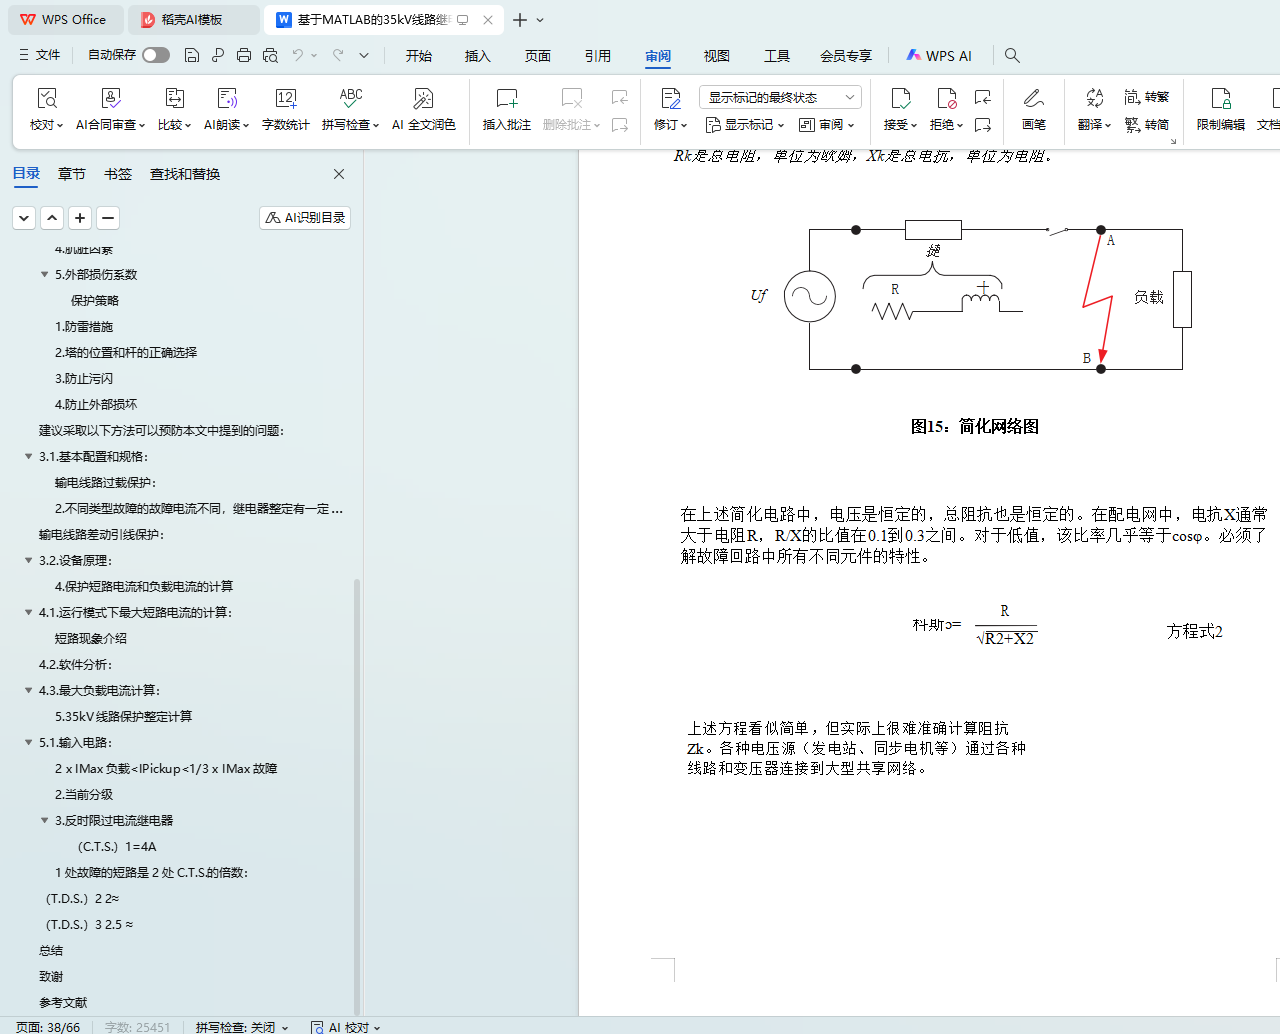
Task: Open the AI 校对 status bar menu
Action: pyautogui.click(x=346, y=1027)
